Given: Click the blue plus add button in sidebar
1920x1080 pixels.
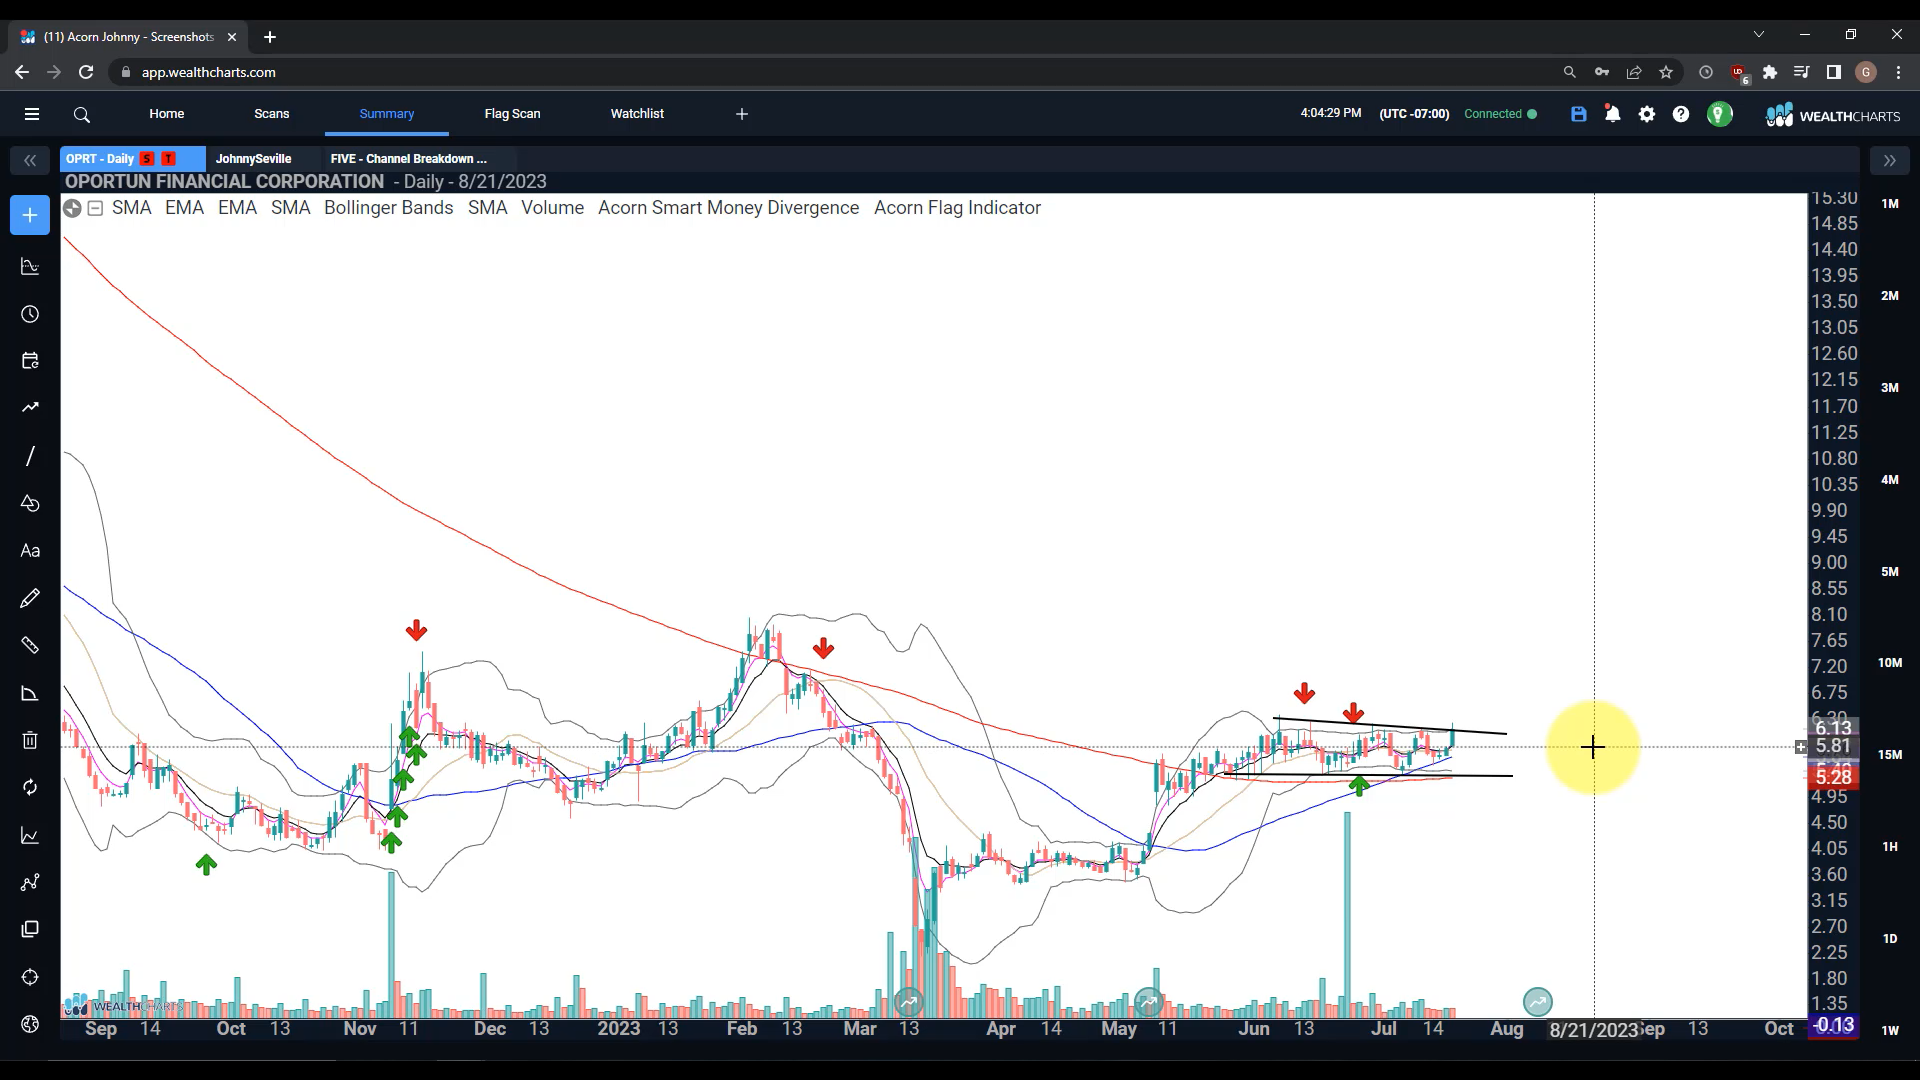Looking at the screenshot, I should [x=30, y=215].
